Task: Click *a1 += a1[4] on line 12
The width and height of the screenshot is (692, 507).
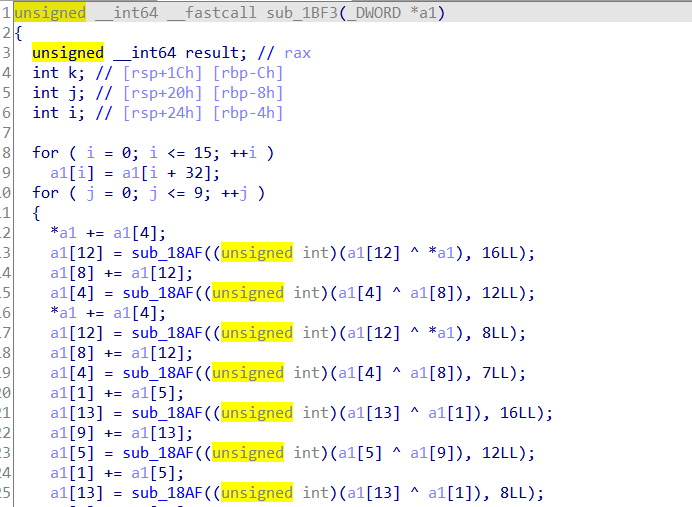Action: click(x=108, y=233)
